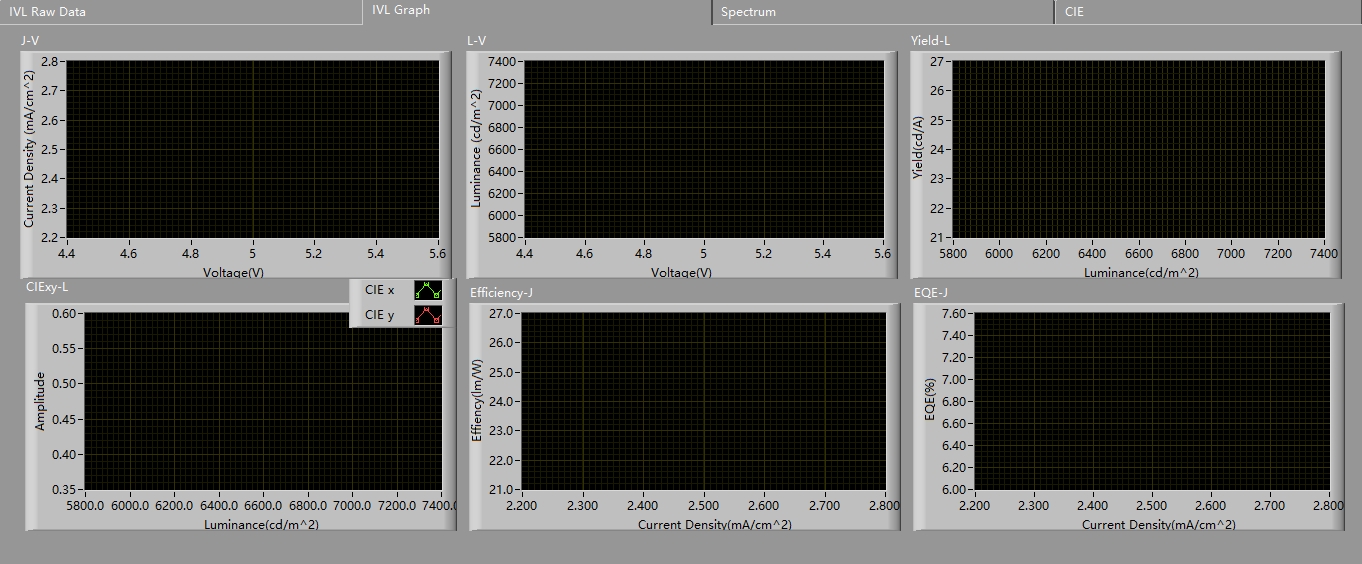Click the green CIE x plot legend icon
This screenshot has height=564, width=1362.
428,290
